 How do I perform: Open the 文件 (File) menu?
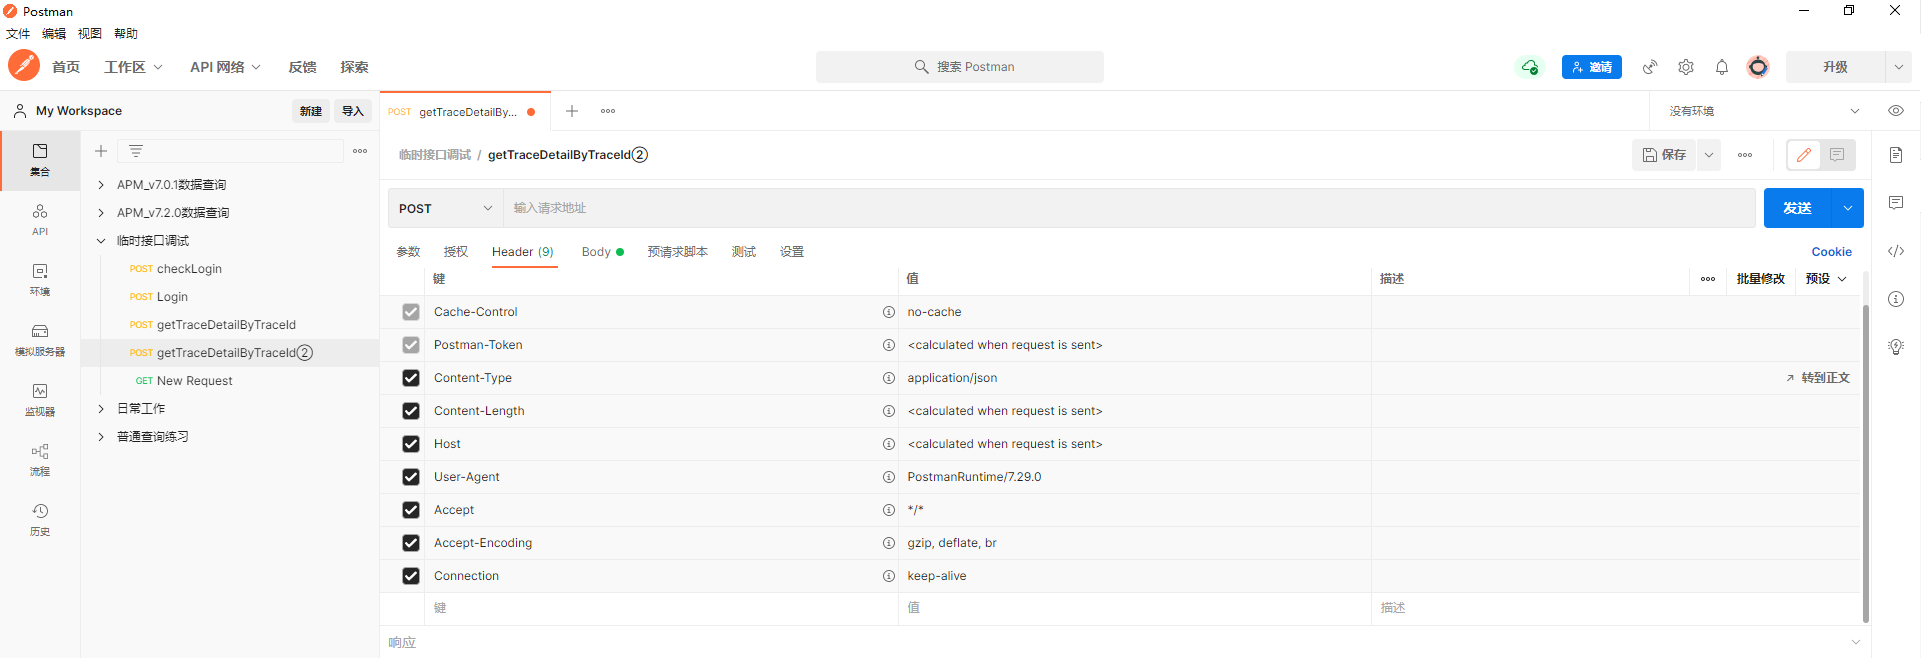click(x=18, y=34)
